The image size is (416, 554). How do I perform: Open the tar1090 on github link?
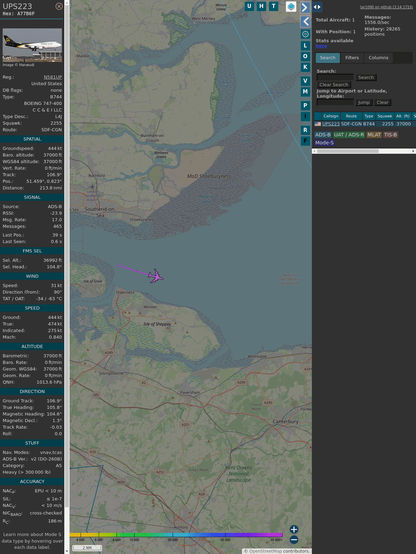386,7
